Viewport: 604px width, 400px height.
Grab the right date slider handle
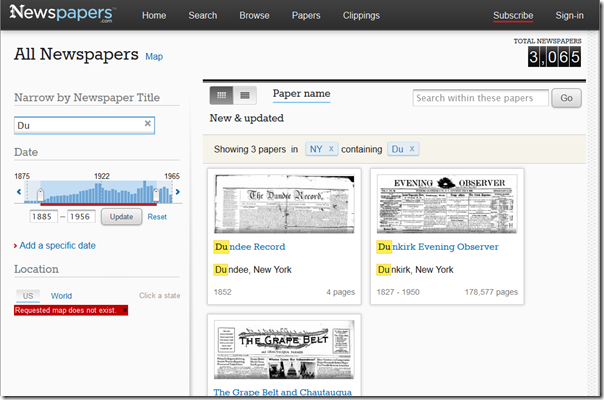coord(156,195)
